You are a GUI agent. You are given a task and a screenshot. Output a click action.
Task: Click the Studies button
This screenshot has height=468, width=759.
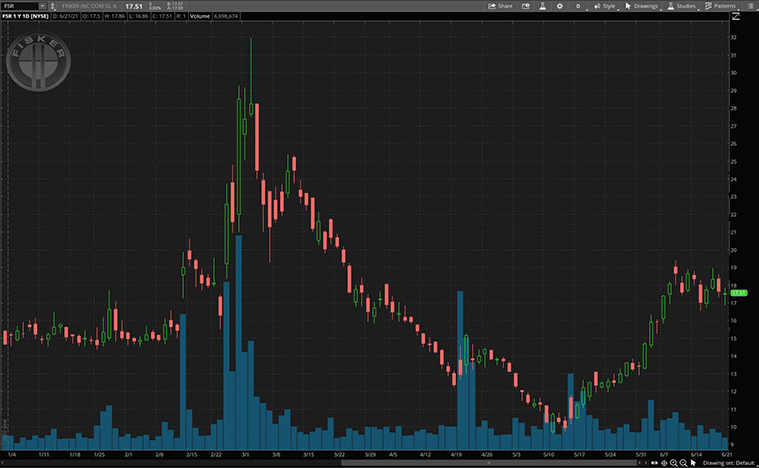[681, 6]
